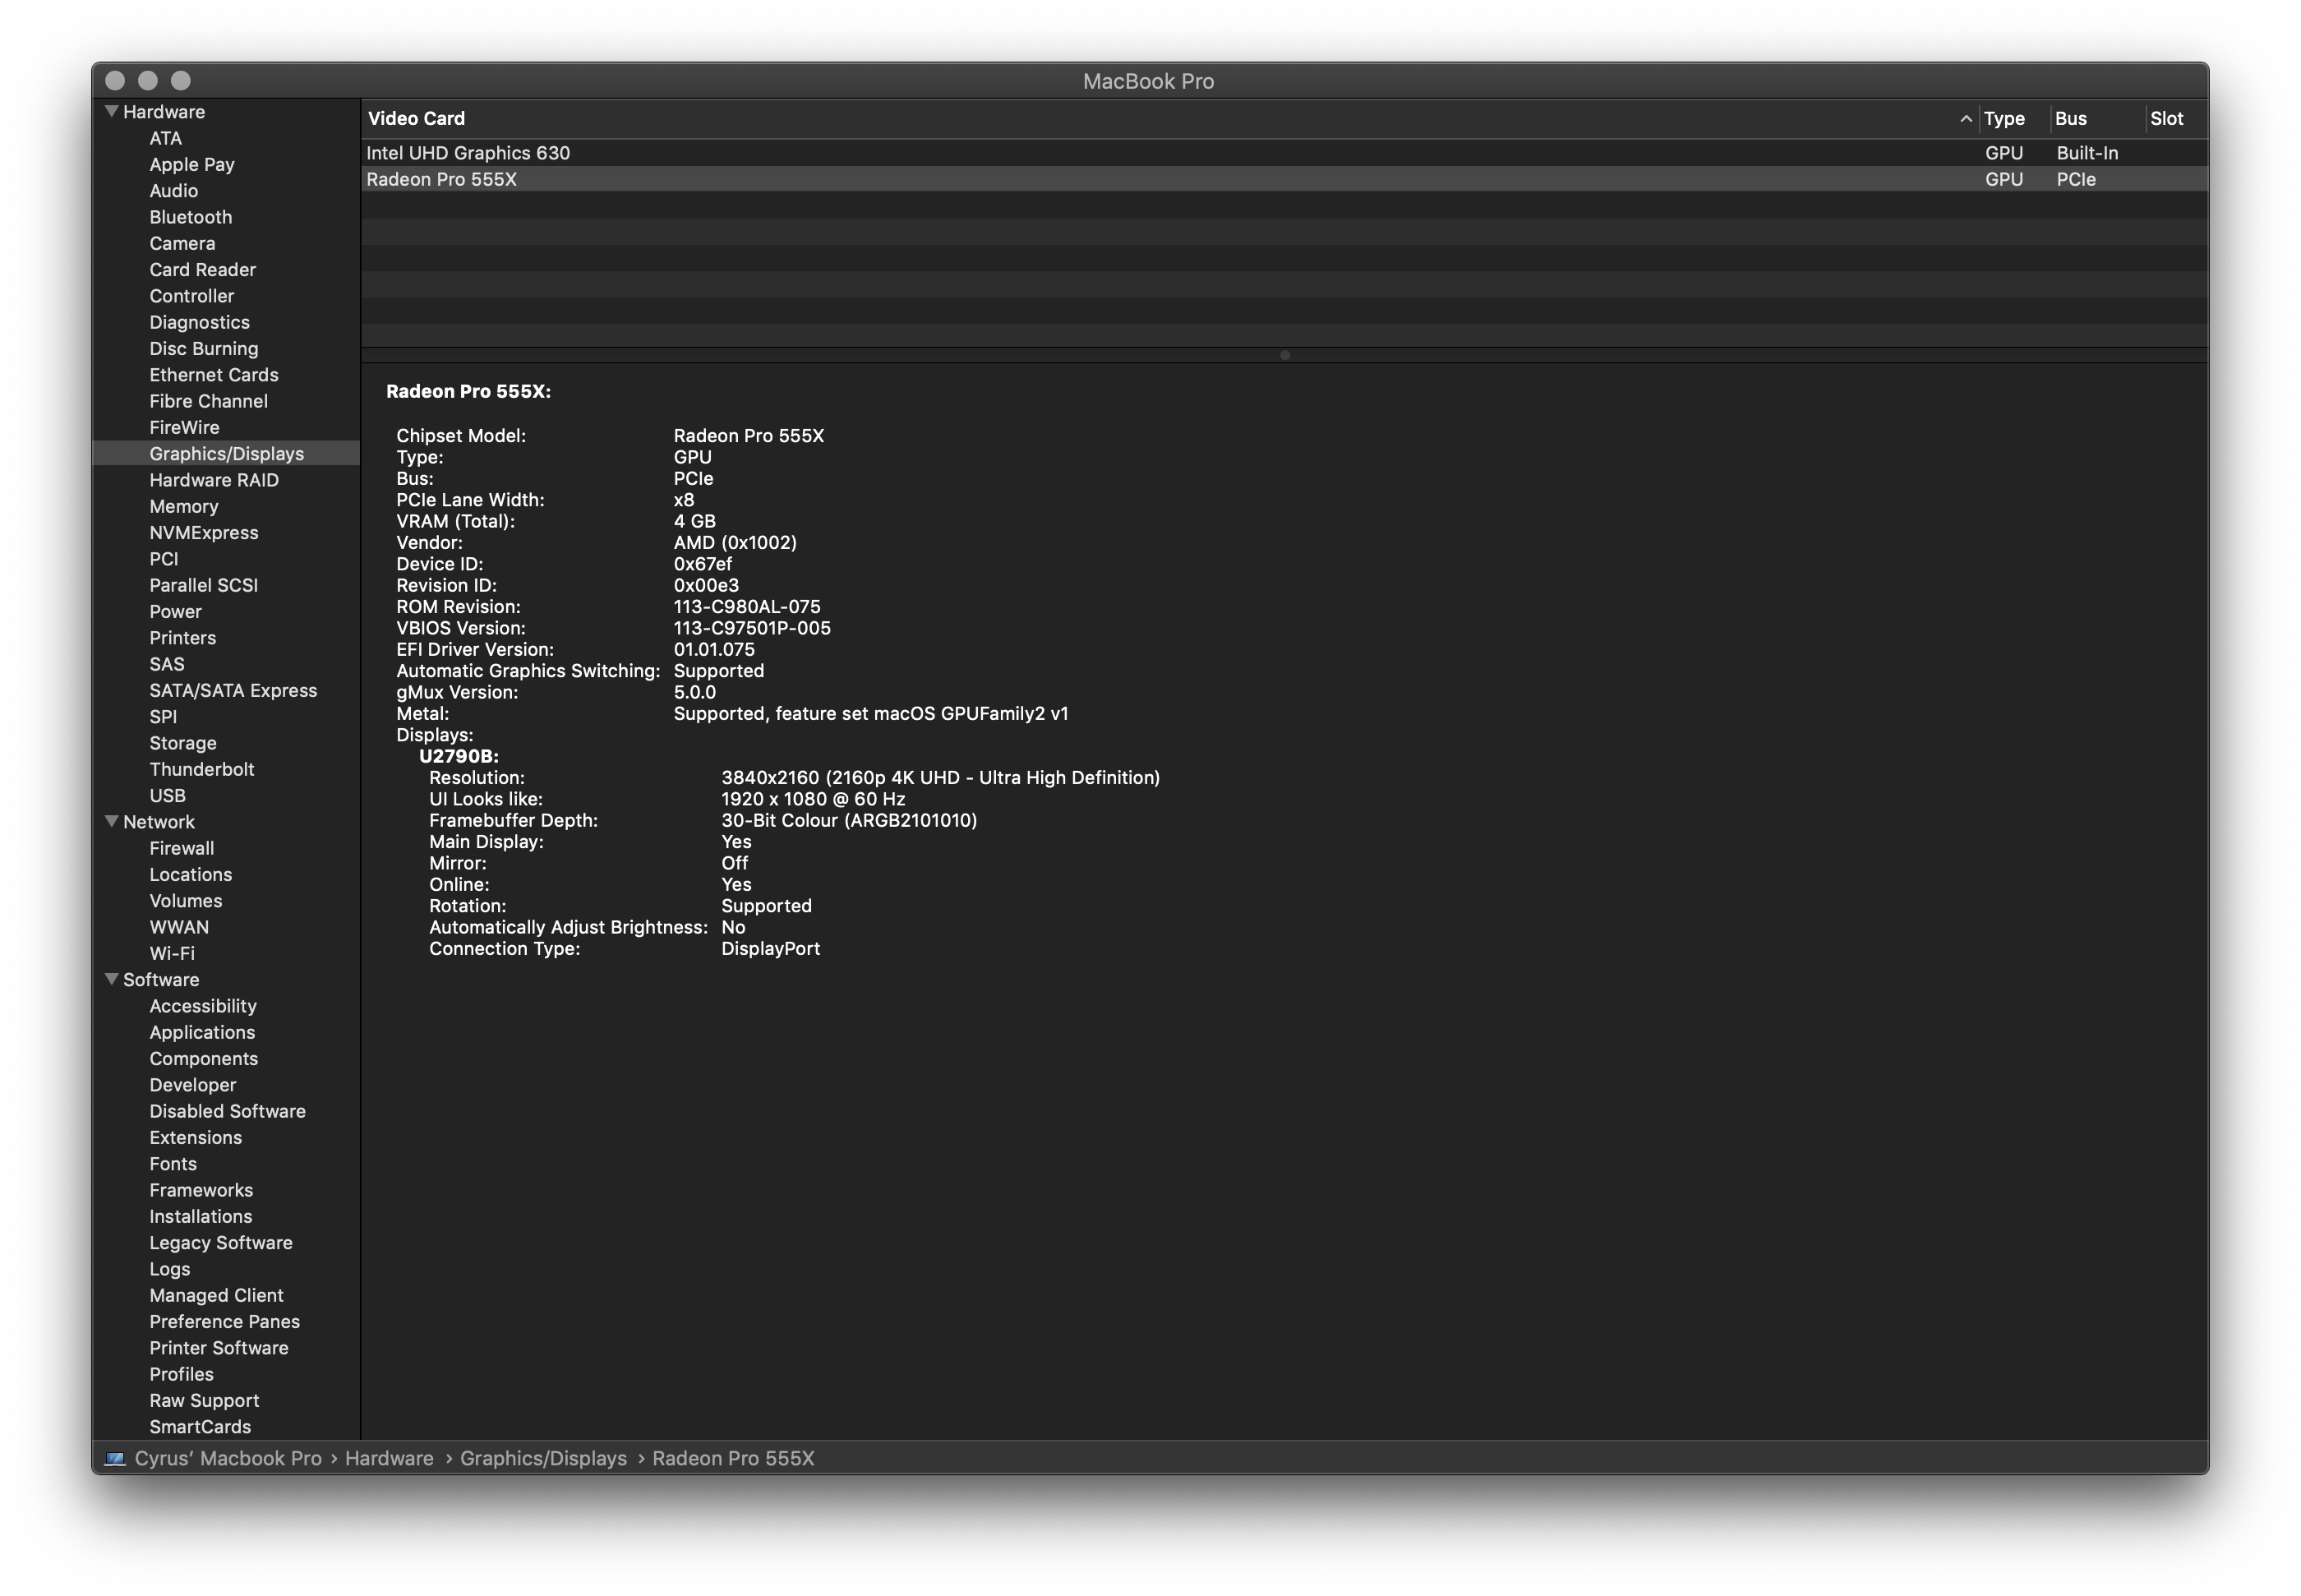Select SAS in the sidebar
Viewport: 2301px width, 1596px height.
(166, 664)
